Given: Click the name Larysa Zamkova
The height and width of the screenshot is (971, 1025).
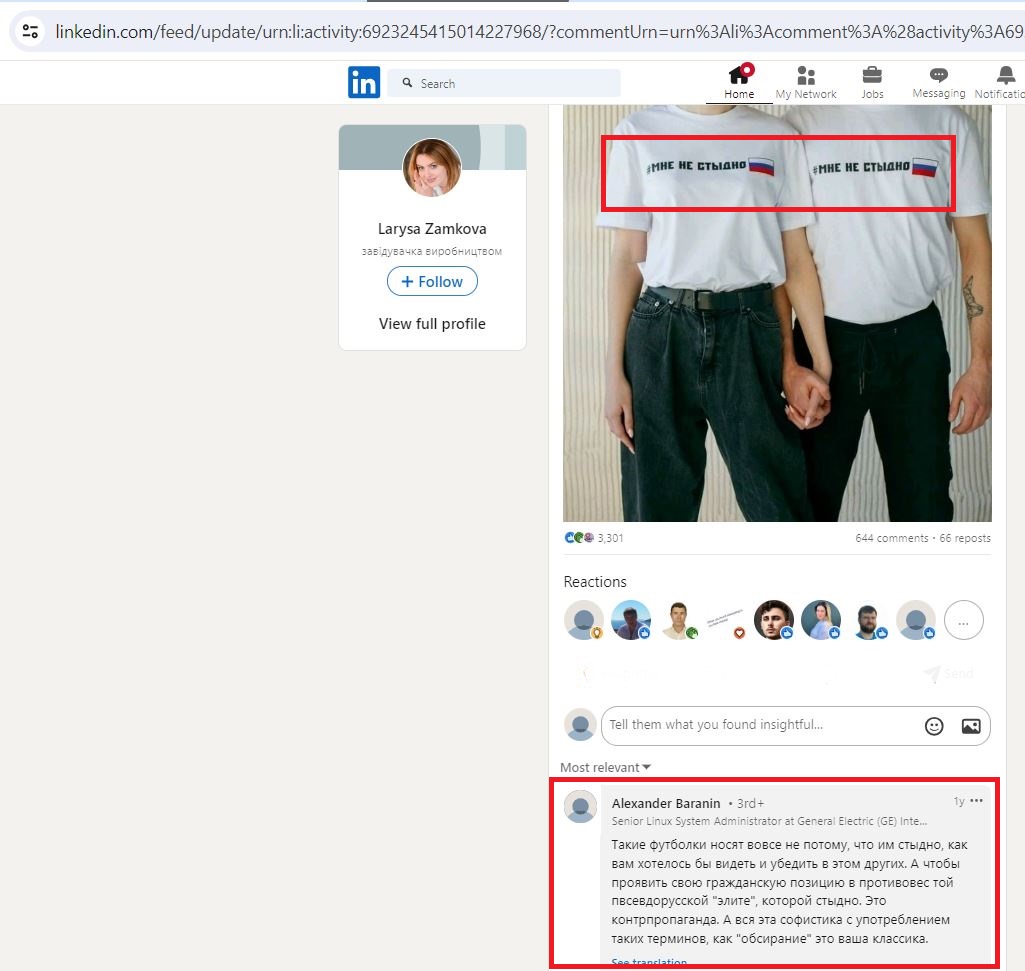Looking at the screenshot, I should (x=432, y=229).
